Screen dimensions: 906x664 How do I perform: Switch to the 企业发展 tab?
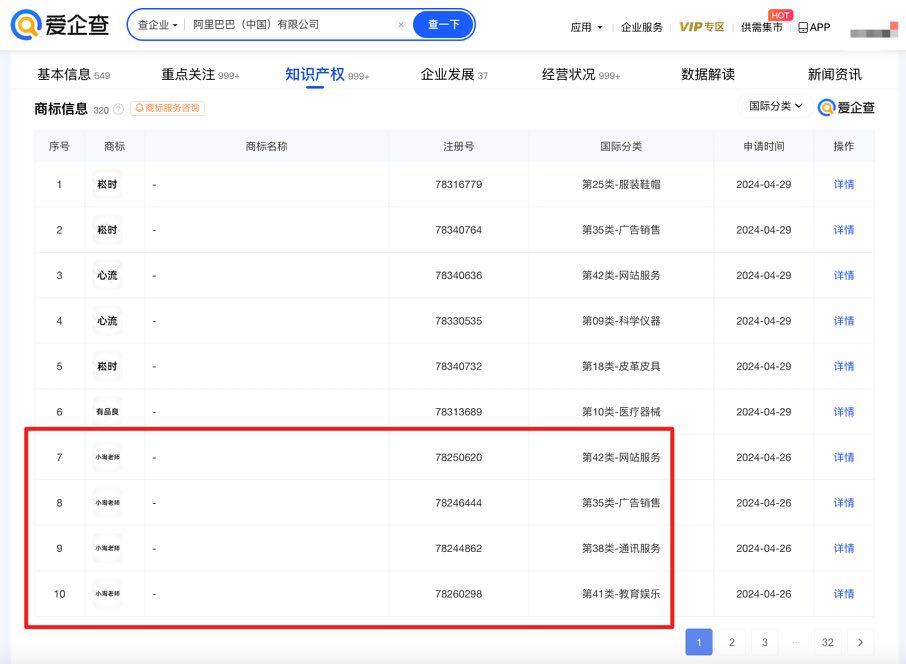click(454, 75)
